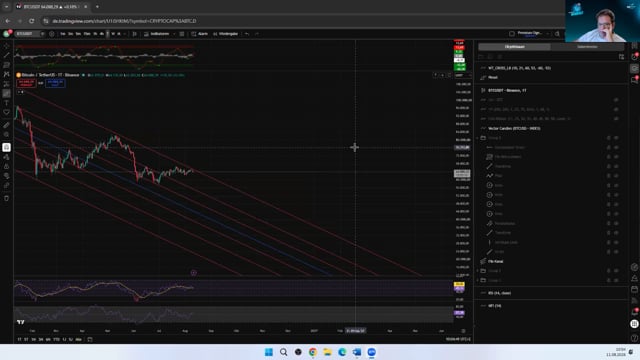Toggle lock icon of the Group 3 folder
The width and height of the screenshot is (640, 360).
click(x=608, y=138)
